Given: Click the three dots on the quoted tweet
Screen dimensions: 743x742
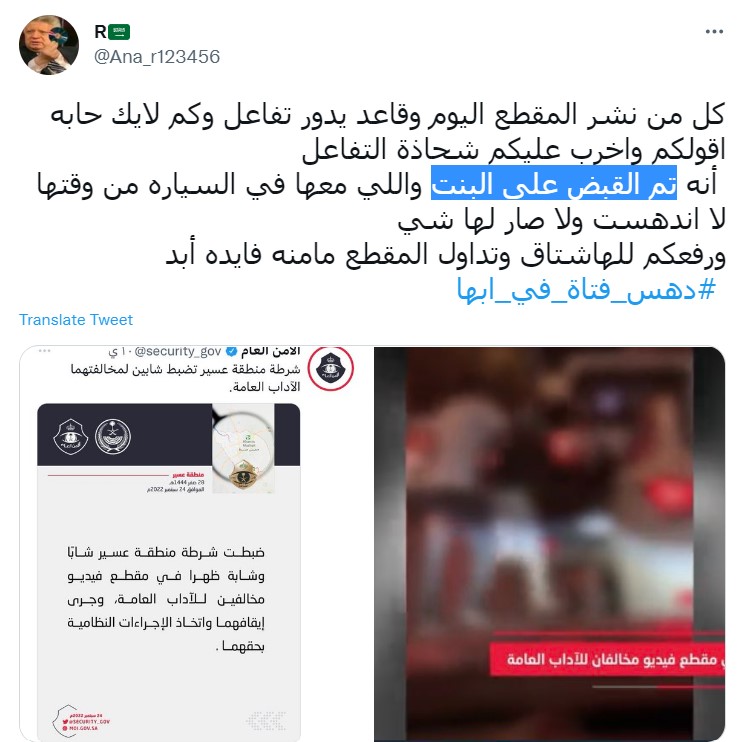Looking at the screenshot, I should (45, 351).
